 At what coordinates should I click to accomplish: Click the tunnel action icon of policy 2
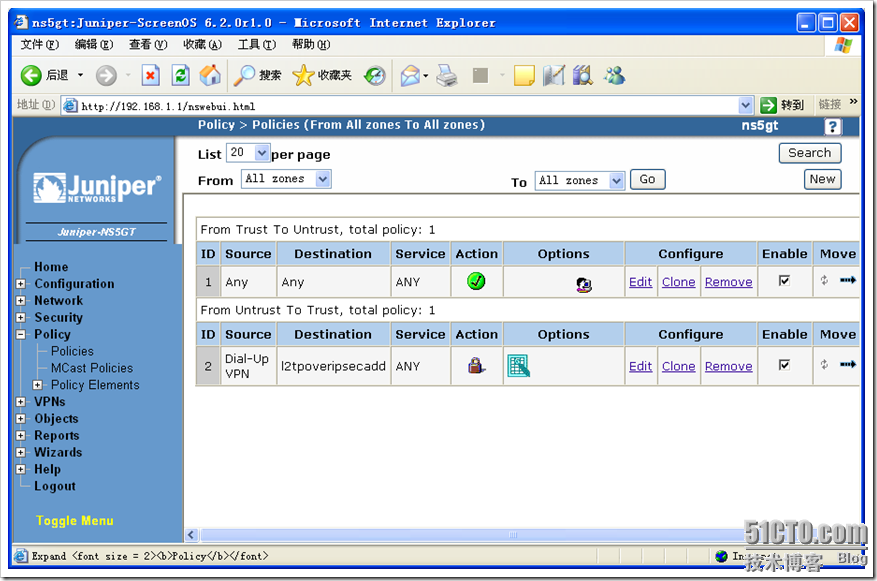[476, 366]
